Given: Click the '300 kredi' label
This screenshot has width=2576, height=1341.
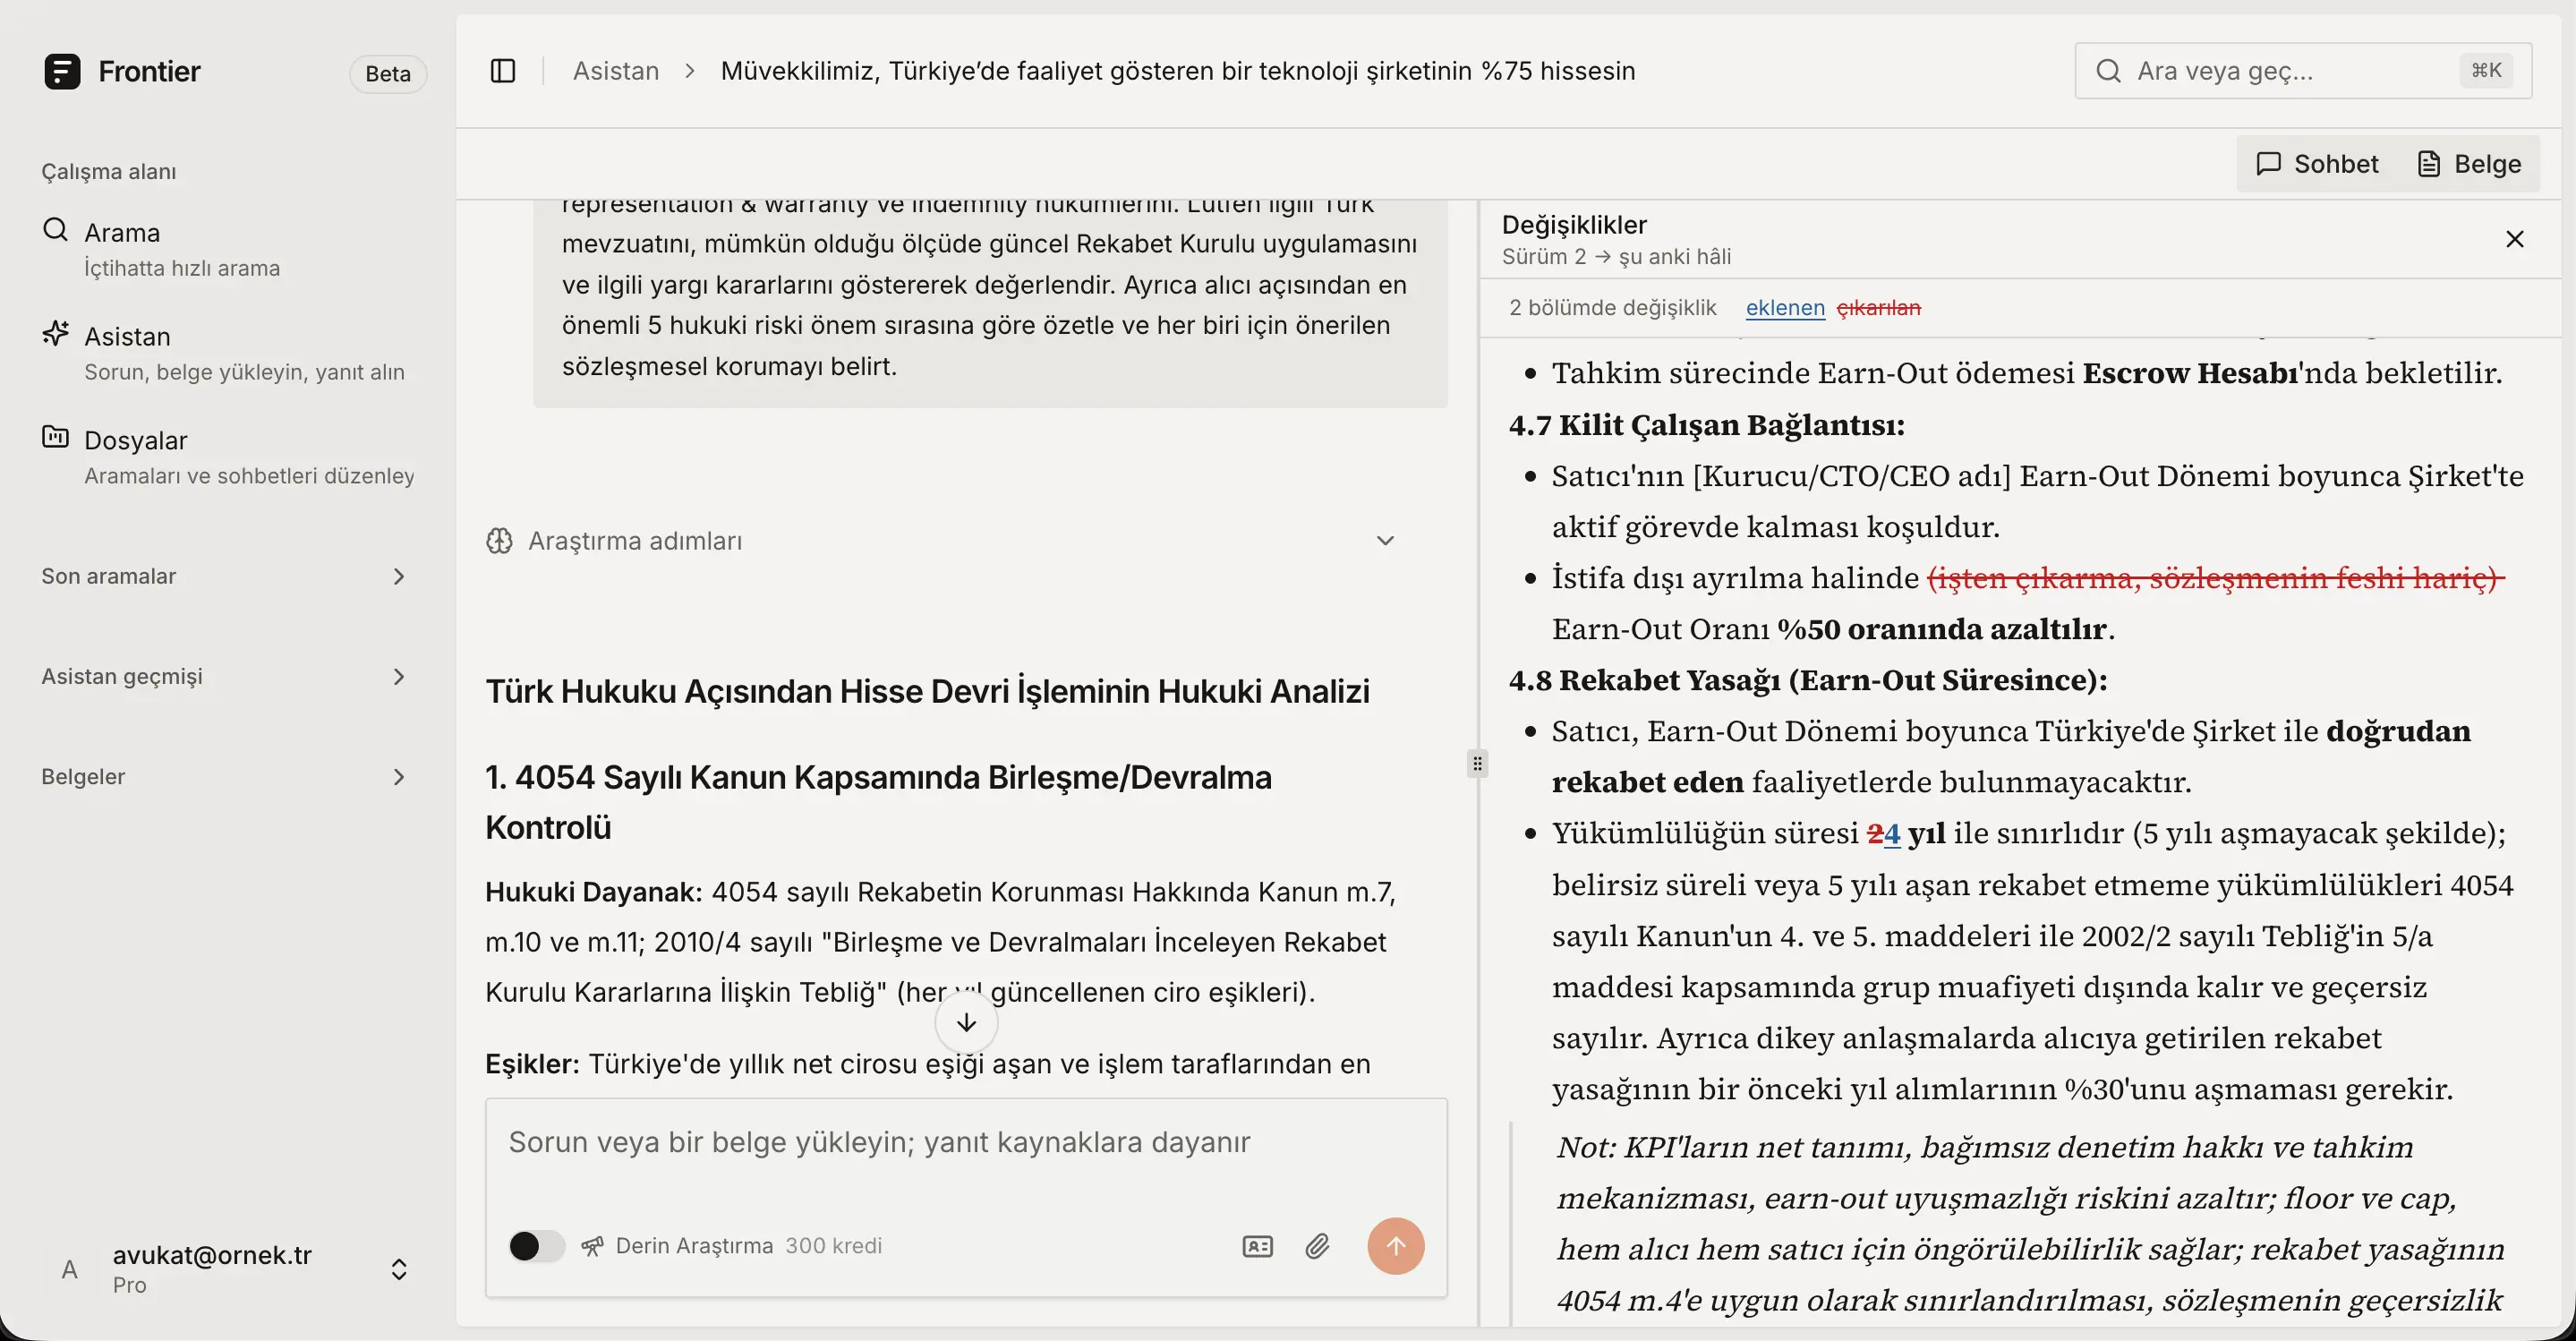Looking at the screenshot, I should (834, 1246).
